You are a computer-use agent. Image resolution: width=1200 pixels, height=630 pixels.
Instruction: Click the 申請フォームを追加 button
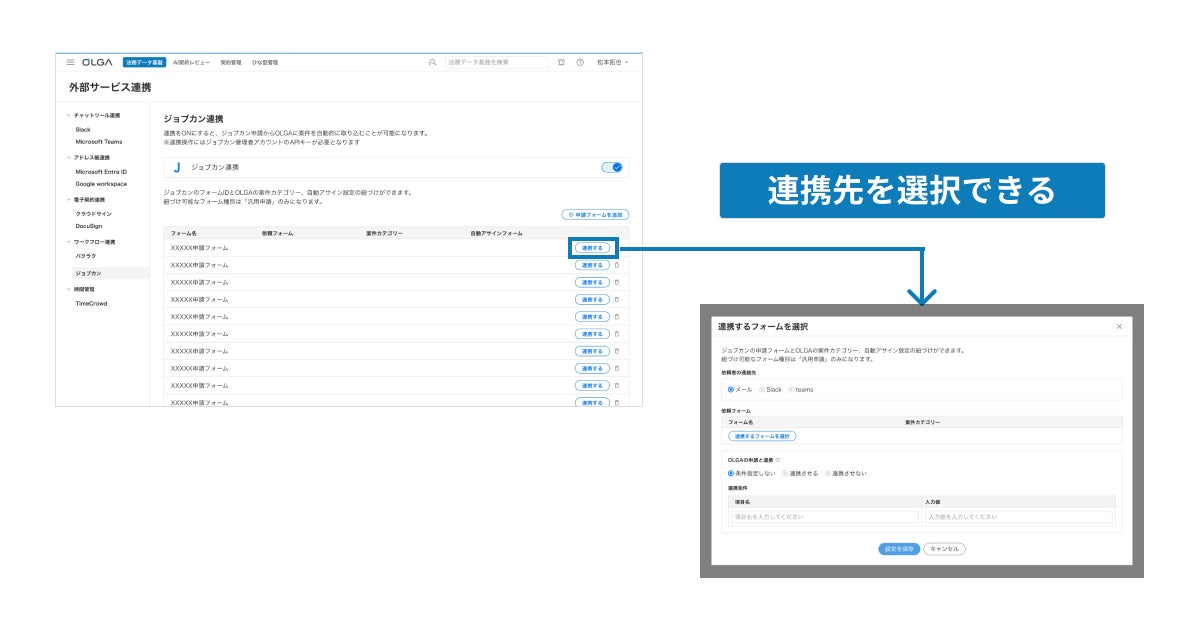pos(595,215)
